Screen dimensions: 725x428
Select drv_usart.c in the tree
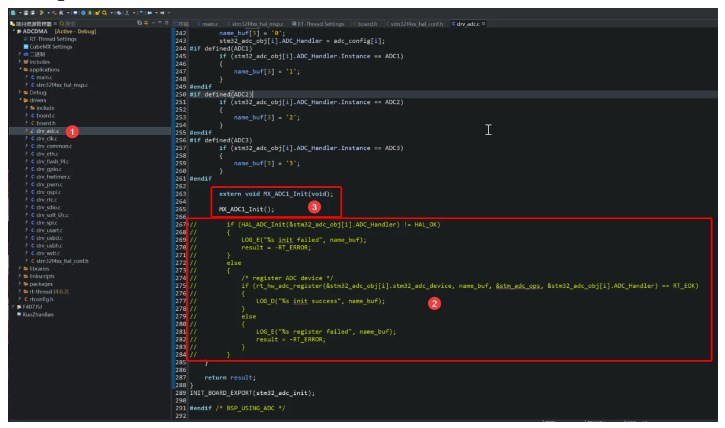pos(47,230)
